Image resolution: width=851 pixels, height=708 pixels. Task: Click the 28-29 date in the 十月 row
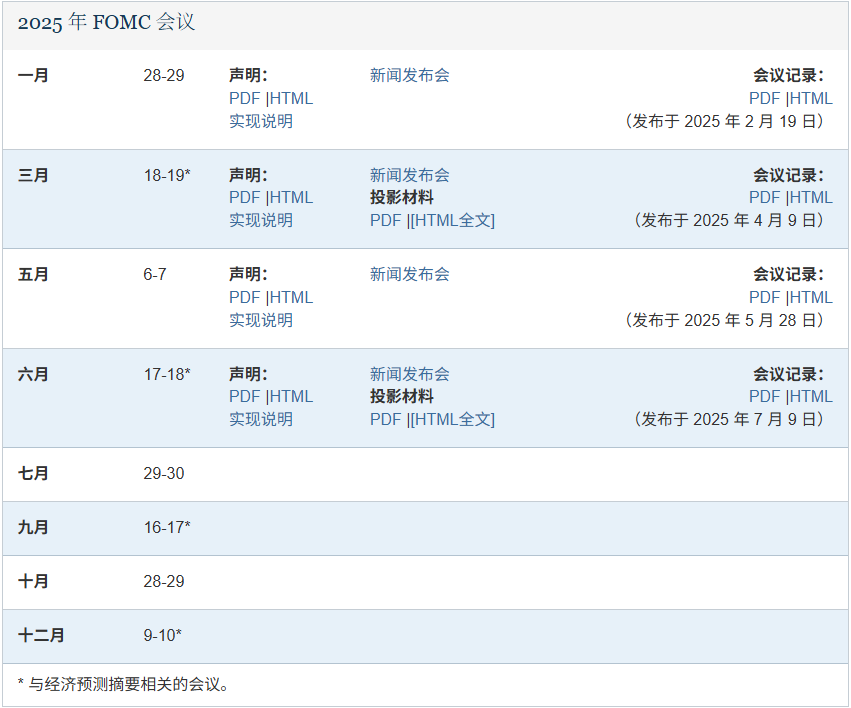(164, 582)
